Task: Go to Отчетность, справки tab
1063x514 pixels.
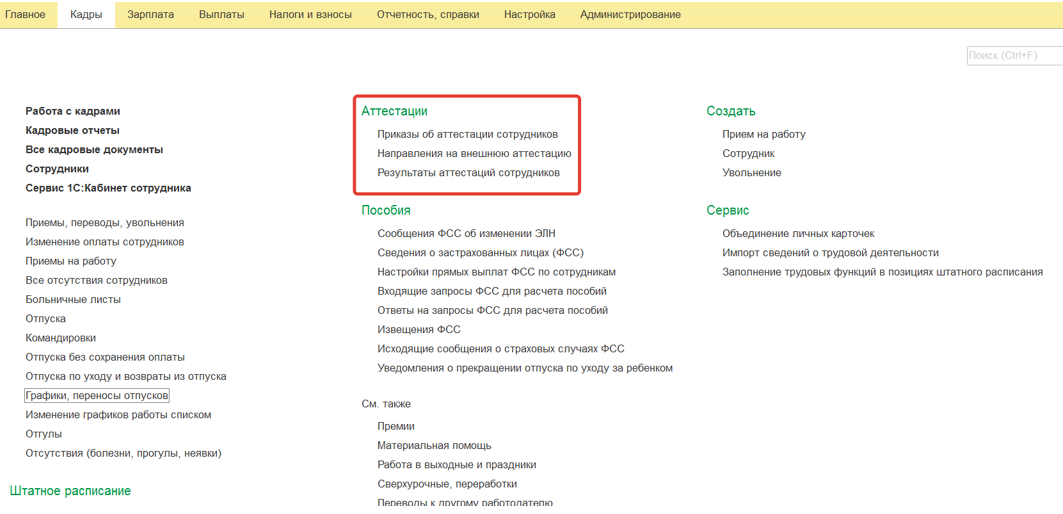Action: coord(427,15)
